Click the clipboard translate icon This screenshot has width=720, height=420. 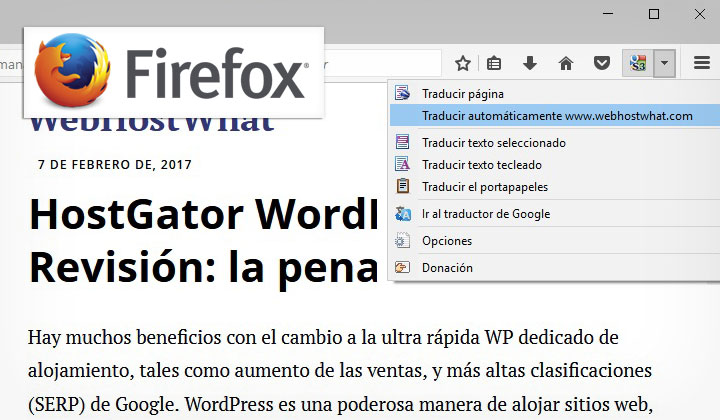tap(402, 185)
